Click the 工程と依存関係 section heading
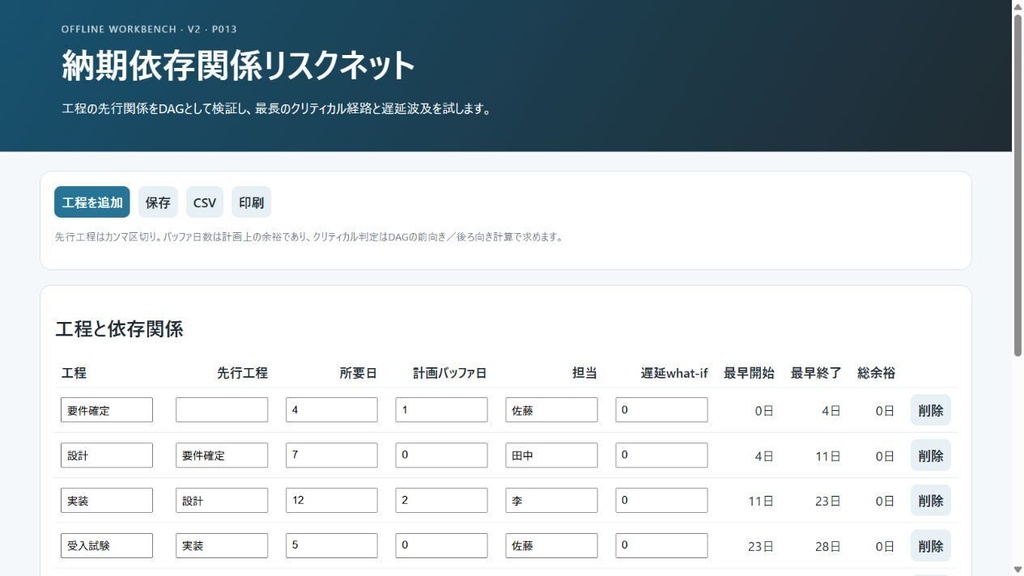The height and width of the screenshot is (576, 1024). [x=119, y=328]
